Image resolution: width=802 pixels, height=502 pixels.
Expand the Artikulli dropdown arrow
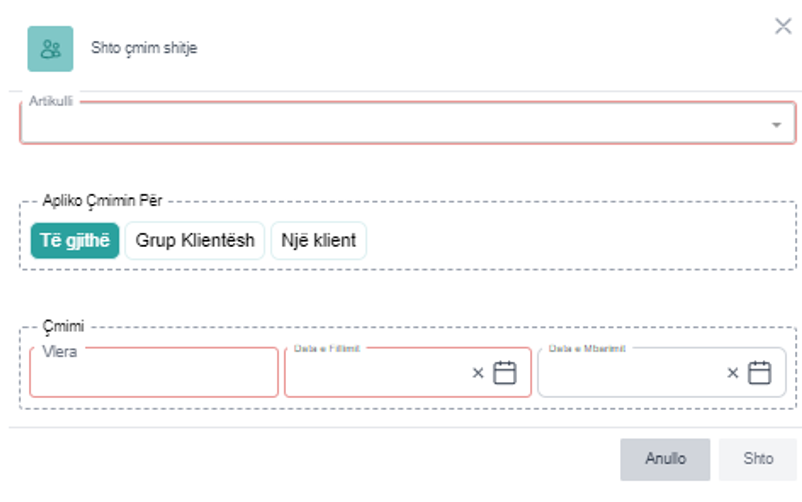click(x=776, y=125)
